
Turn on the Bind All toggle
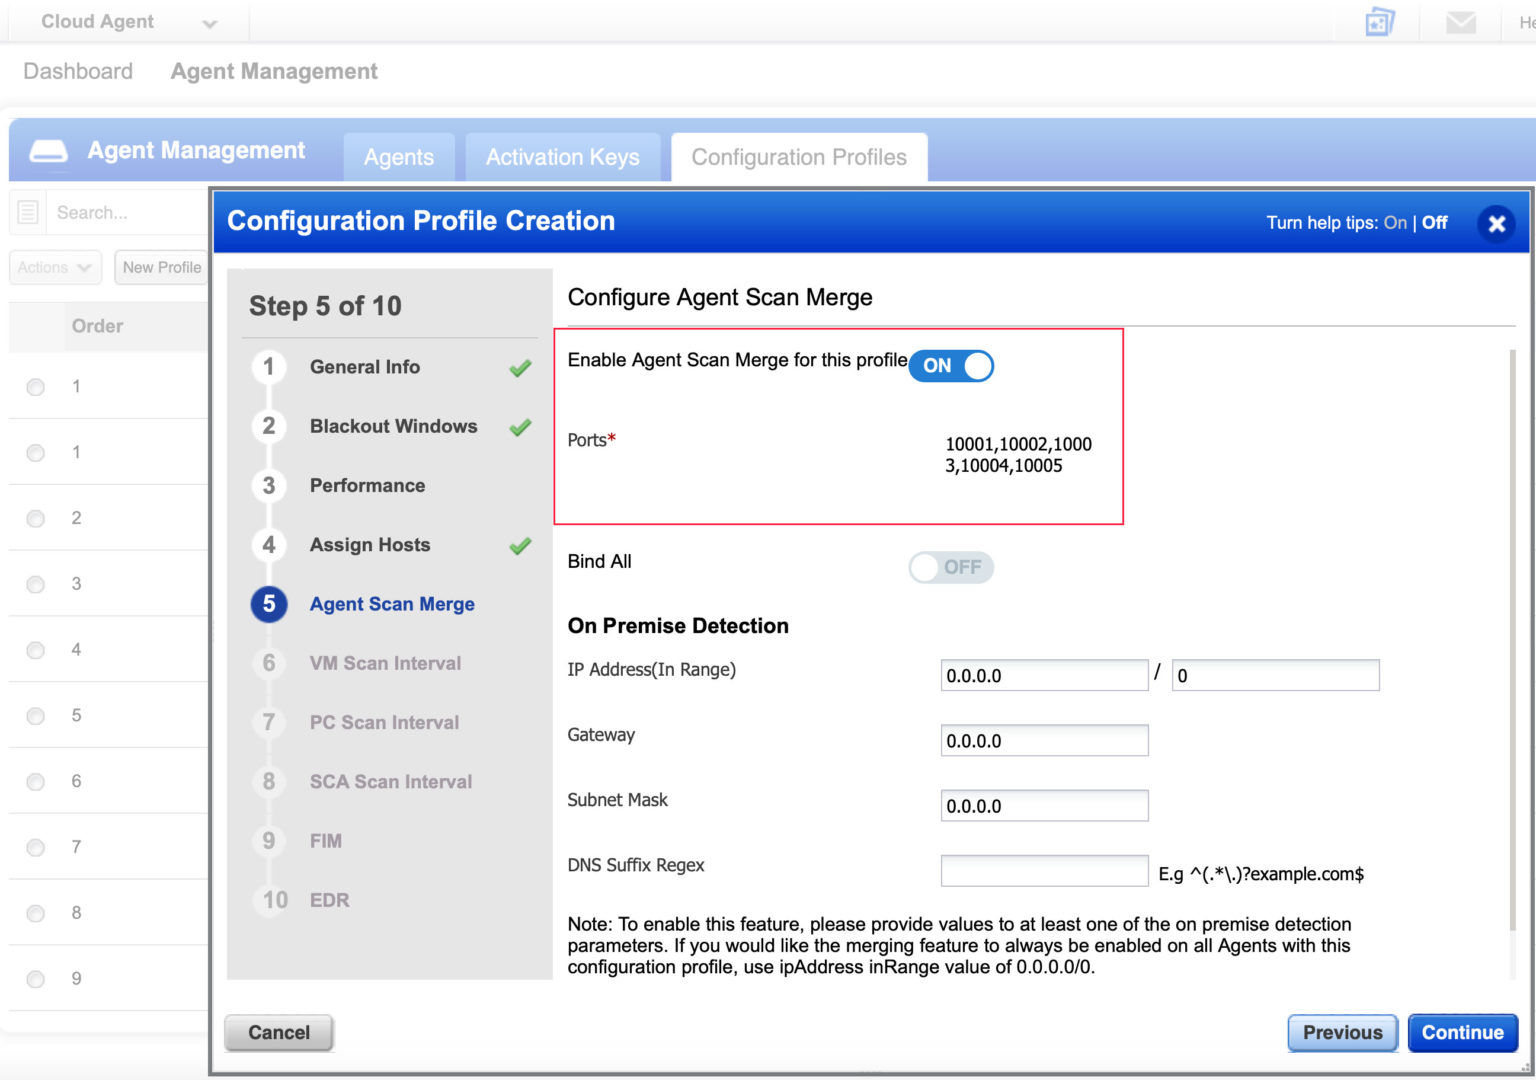[x=950, y=567]
